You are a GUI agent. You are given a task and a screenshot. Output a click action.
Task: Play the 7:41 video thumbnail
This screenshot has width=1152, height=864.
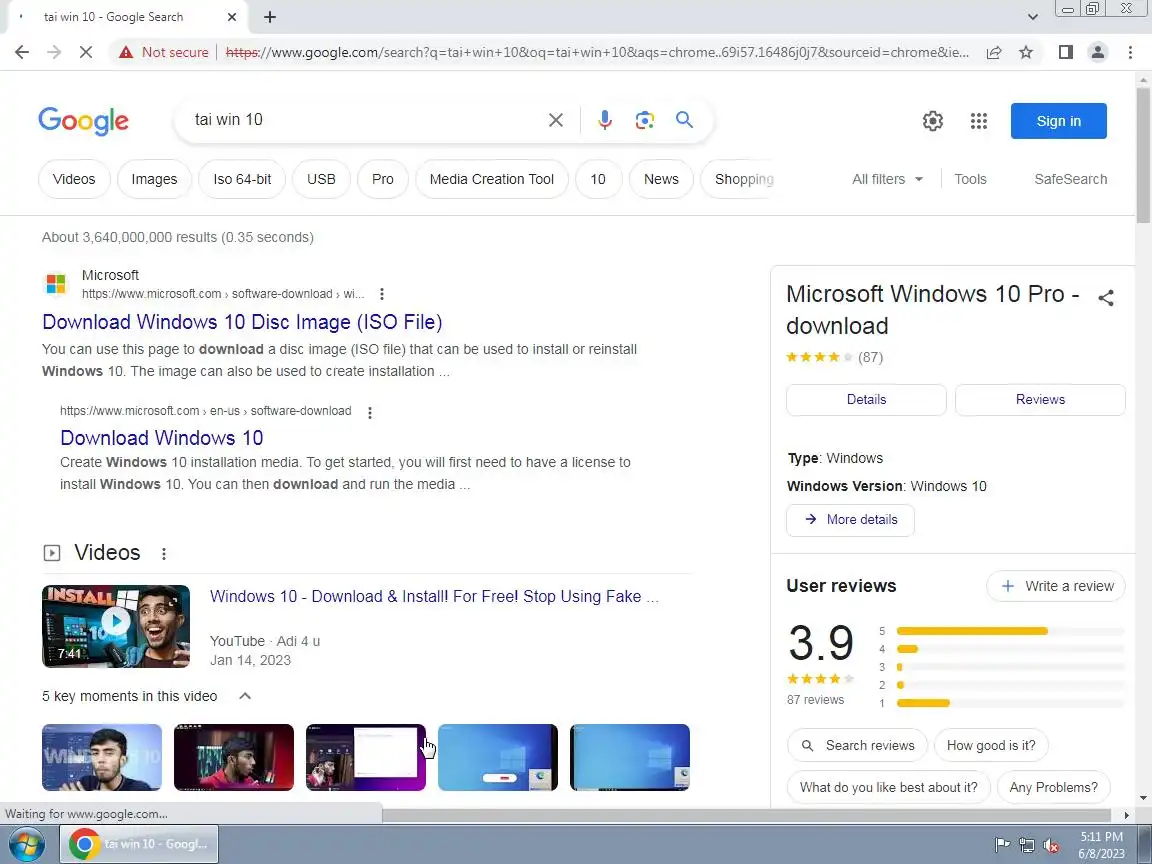click(x=116, y=626)
